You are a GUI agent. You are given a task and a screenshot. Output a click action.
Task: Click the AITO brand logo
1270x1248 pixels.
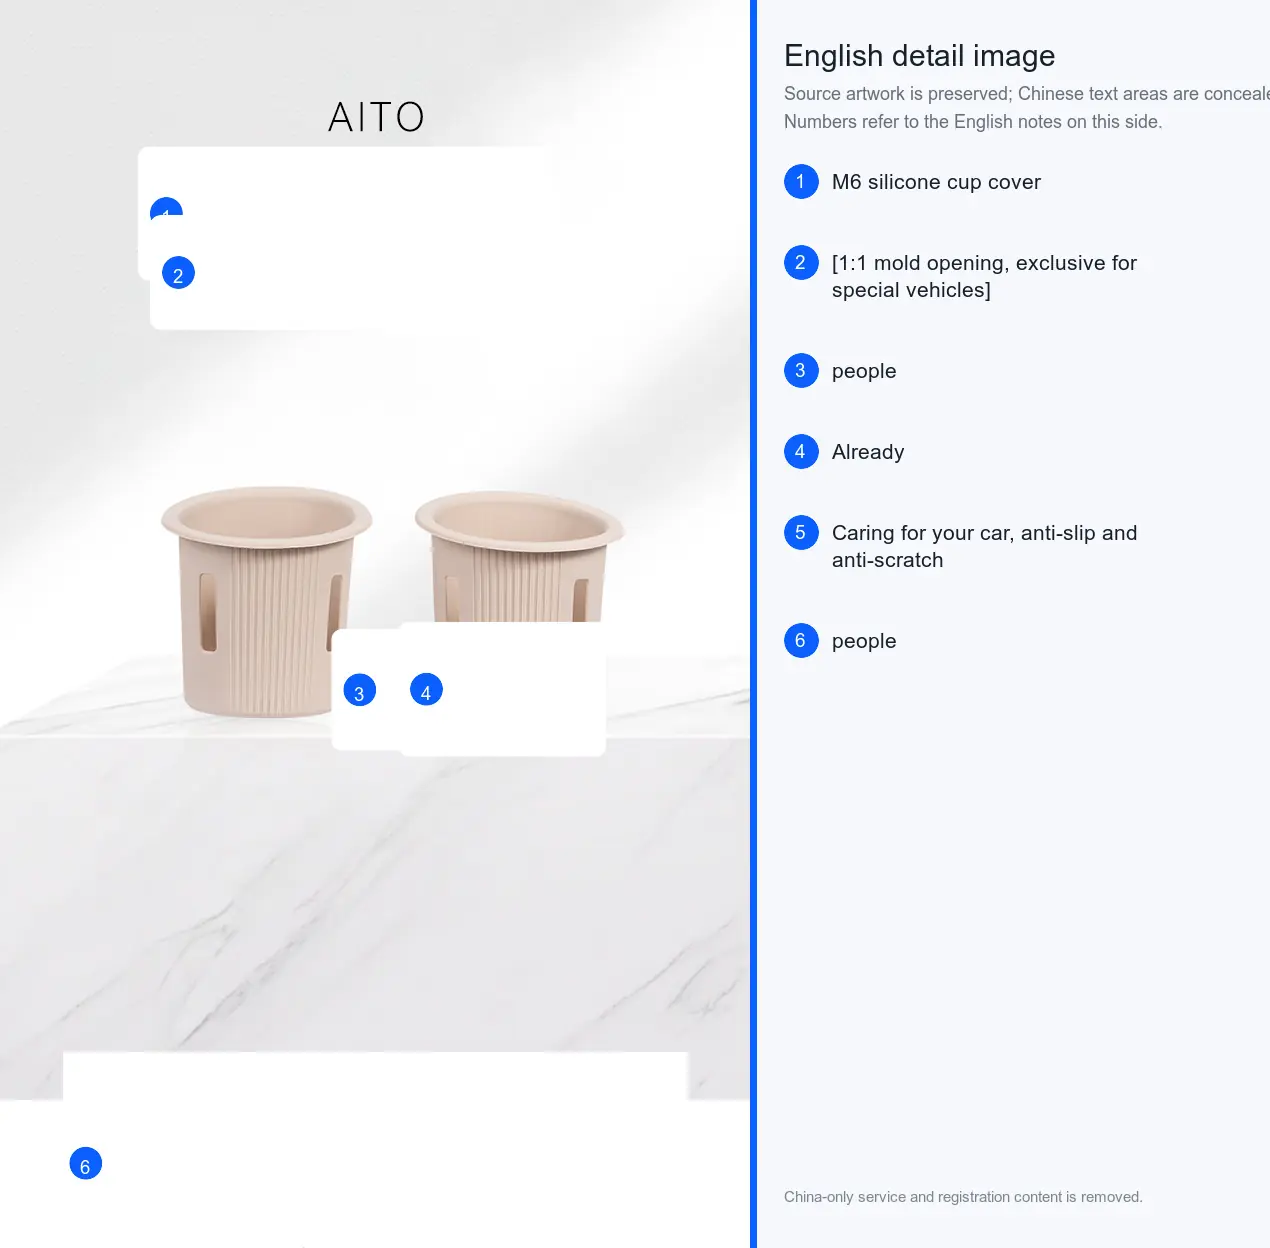click(376, 117)
